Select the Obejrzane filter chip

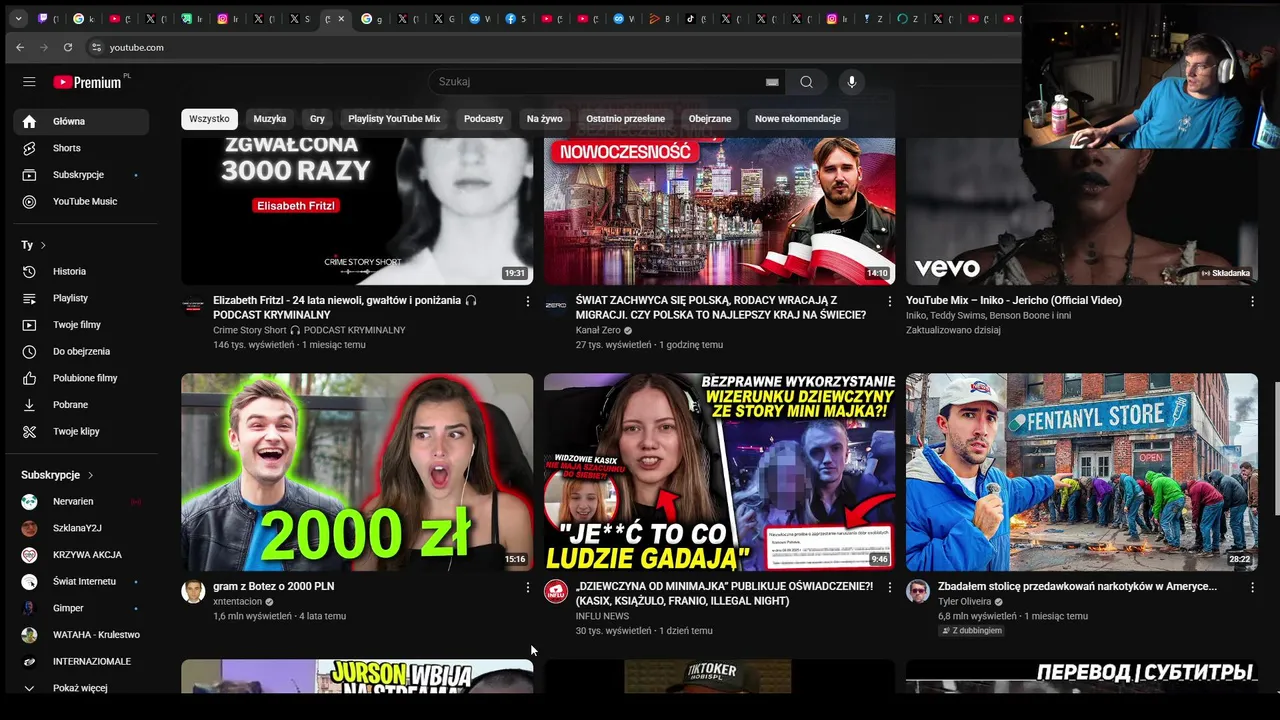click(710, 119)
